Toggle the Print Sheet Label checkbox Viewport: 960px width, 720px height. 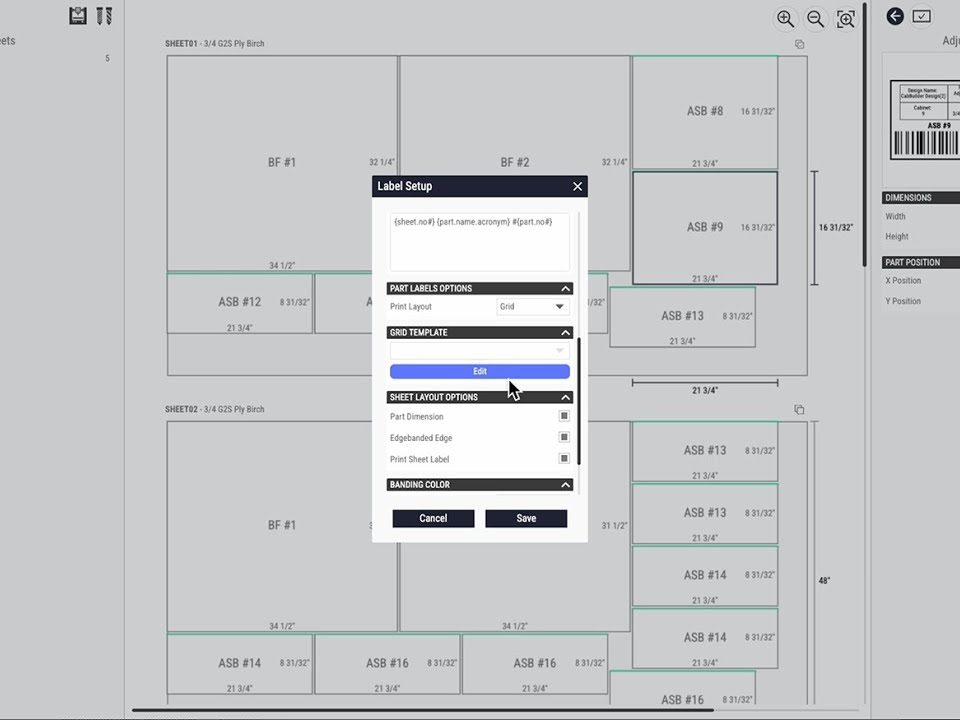(564, 459)
